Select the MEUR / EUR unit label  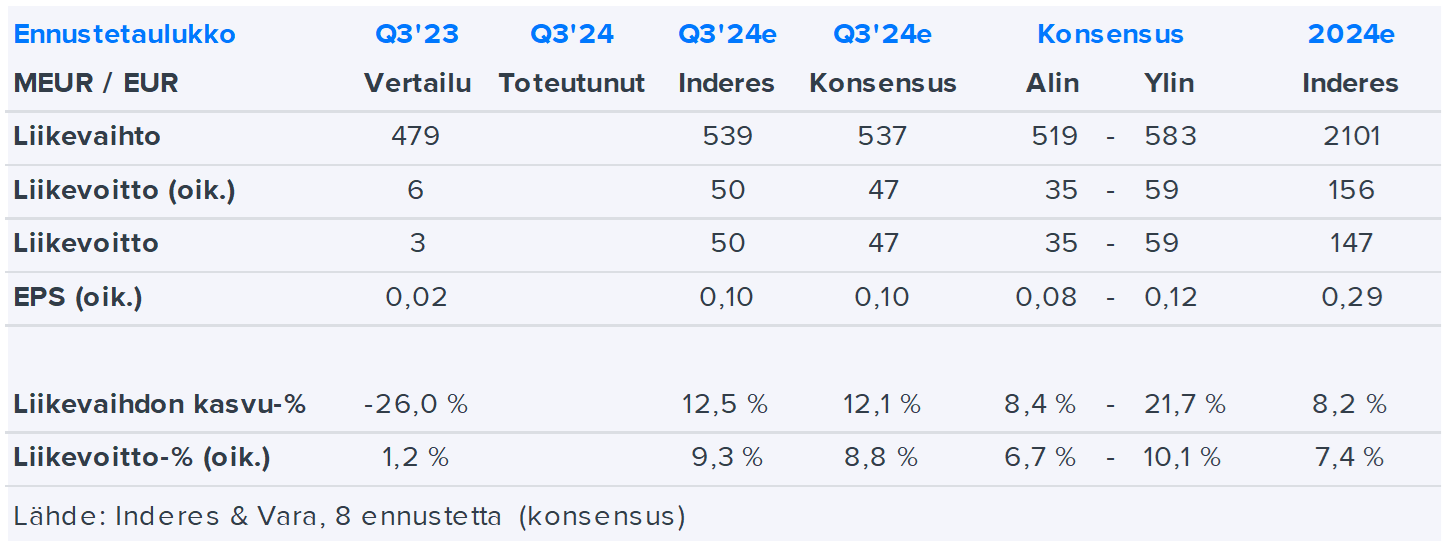(96, 83)
